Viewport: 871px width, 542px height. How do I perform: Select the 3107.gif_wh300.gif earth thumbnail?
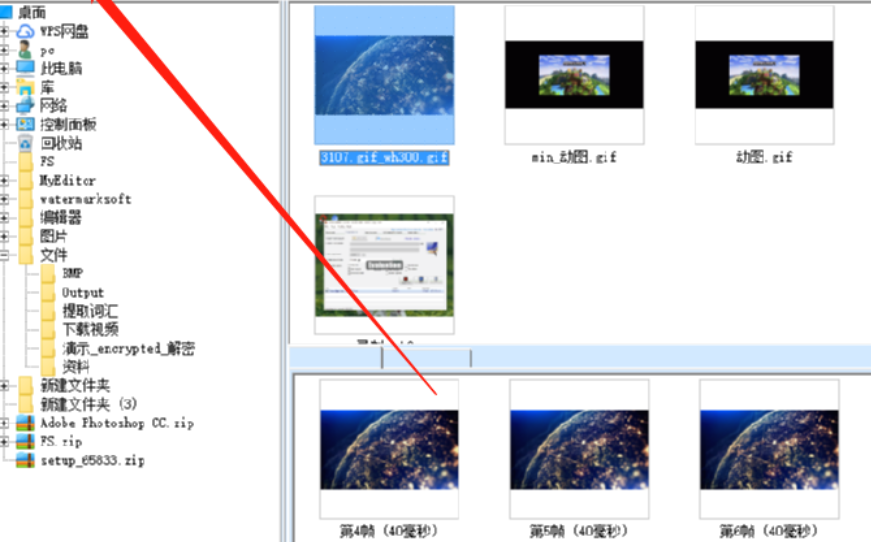pyautogui.click(x=384, y=76)
